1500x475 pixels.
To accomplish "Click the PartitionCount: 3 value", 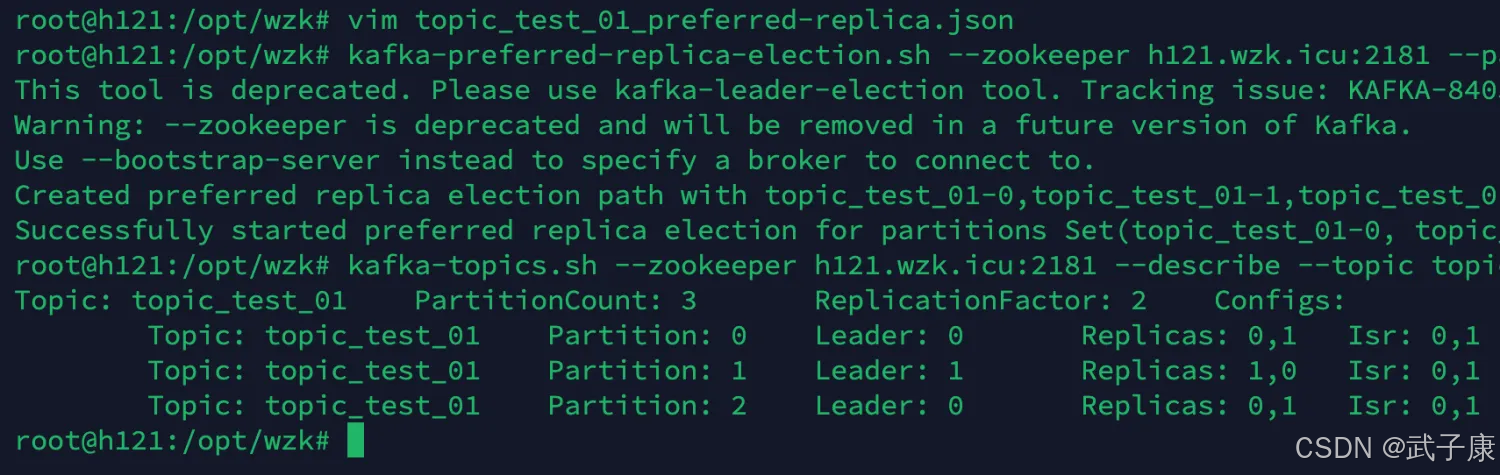I will 556,300.
